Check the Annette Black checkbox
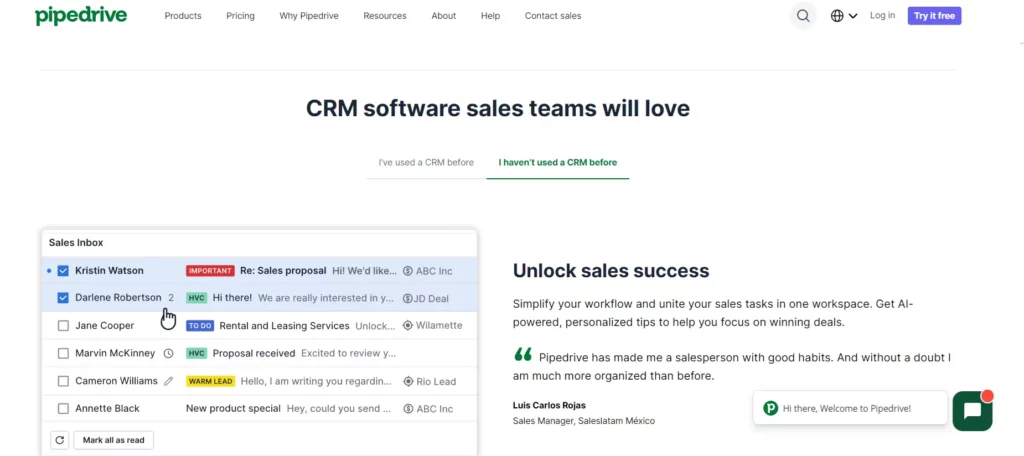The height and width of the screenshot is (456, 1024). pyautogui.click(x=63, y=408)
